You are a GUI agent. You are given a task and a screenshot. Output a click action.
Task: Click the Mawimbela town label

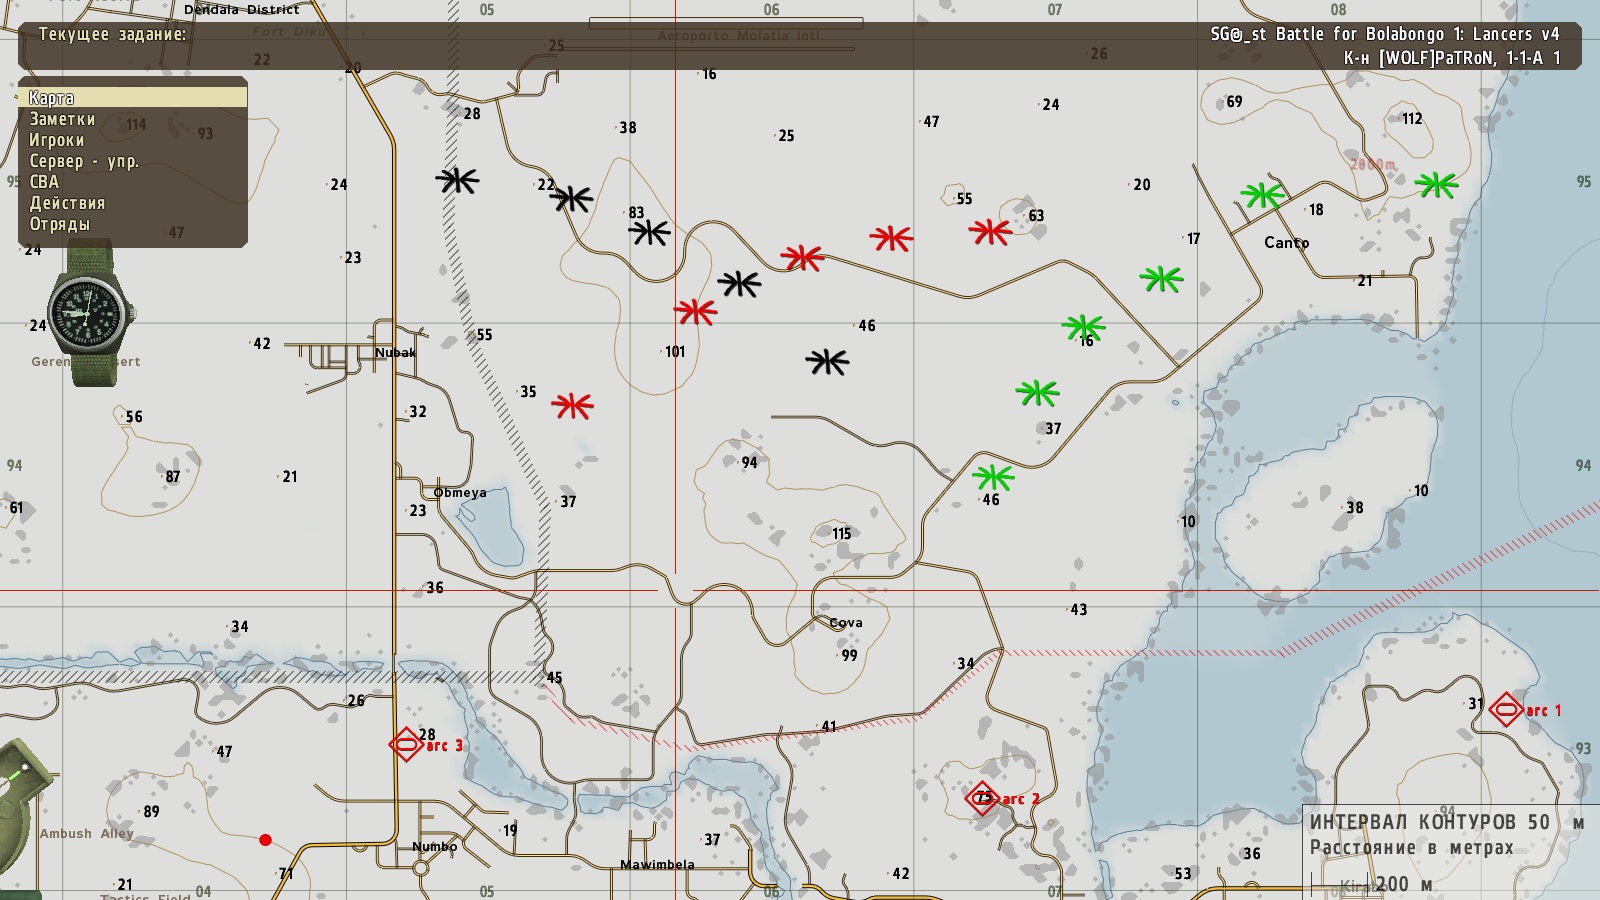click(657, 864)
